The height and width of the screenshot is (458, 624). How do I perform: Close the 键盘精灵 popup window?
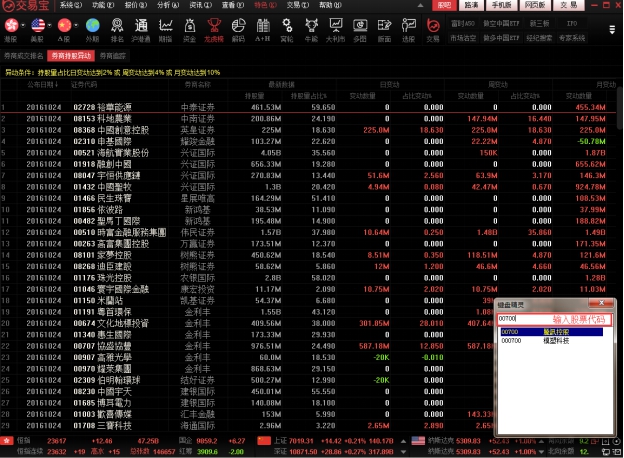(x=601, y=306)
